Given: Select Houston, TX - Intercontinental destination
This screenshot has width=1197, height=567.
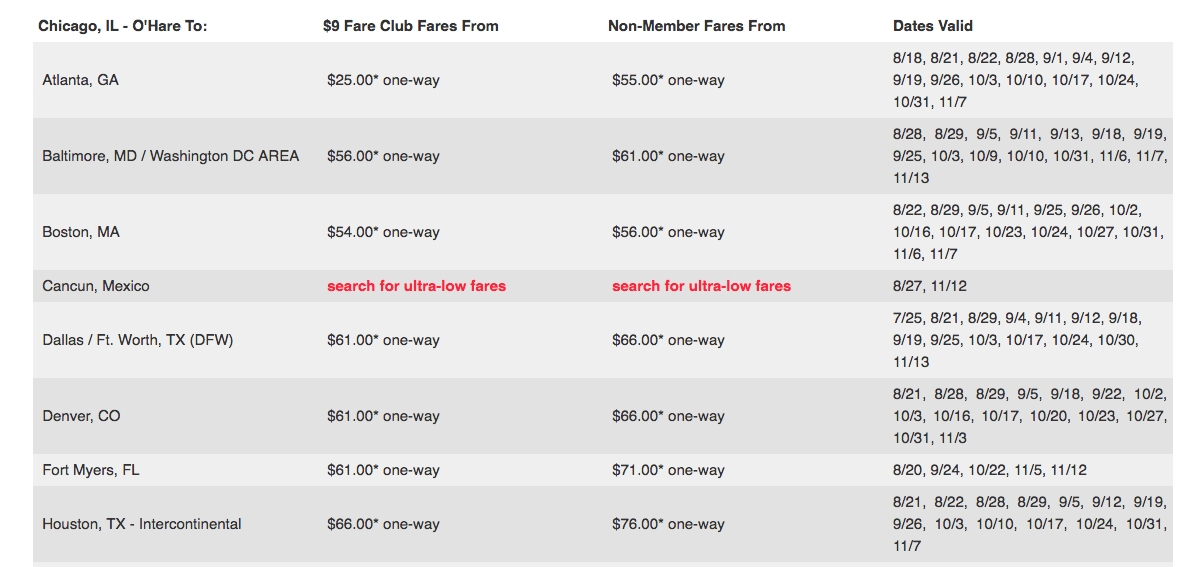Looking at the screenshot, I should [142, 524].
